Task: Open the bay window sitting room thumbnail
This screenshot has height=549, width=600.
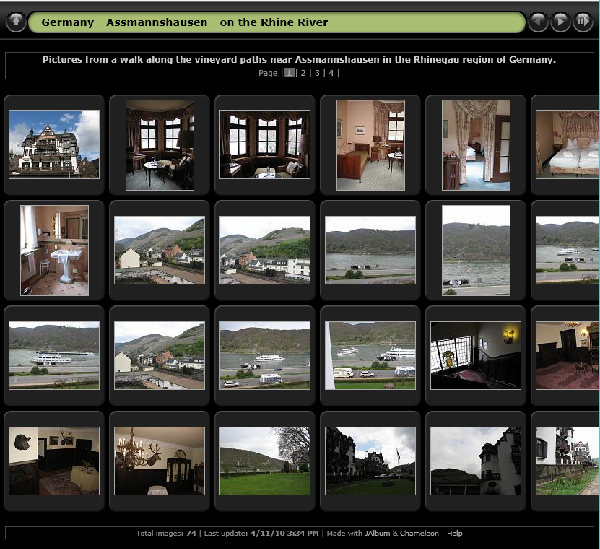Action: [x=264, y=145]
